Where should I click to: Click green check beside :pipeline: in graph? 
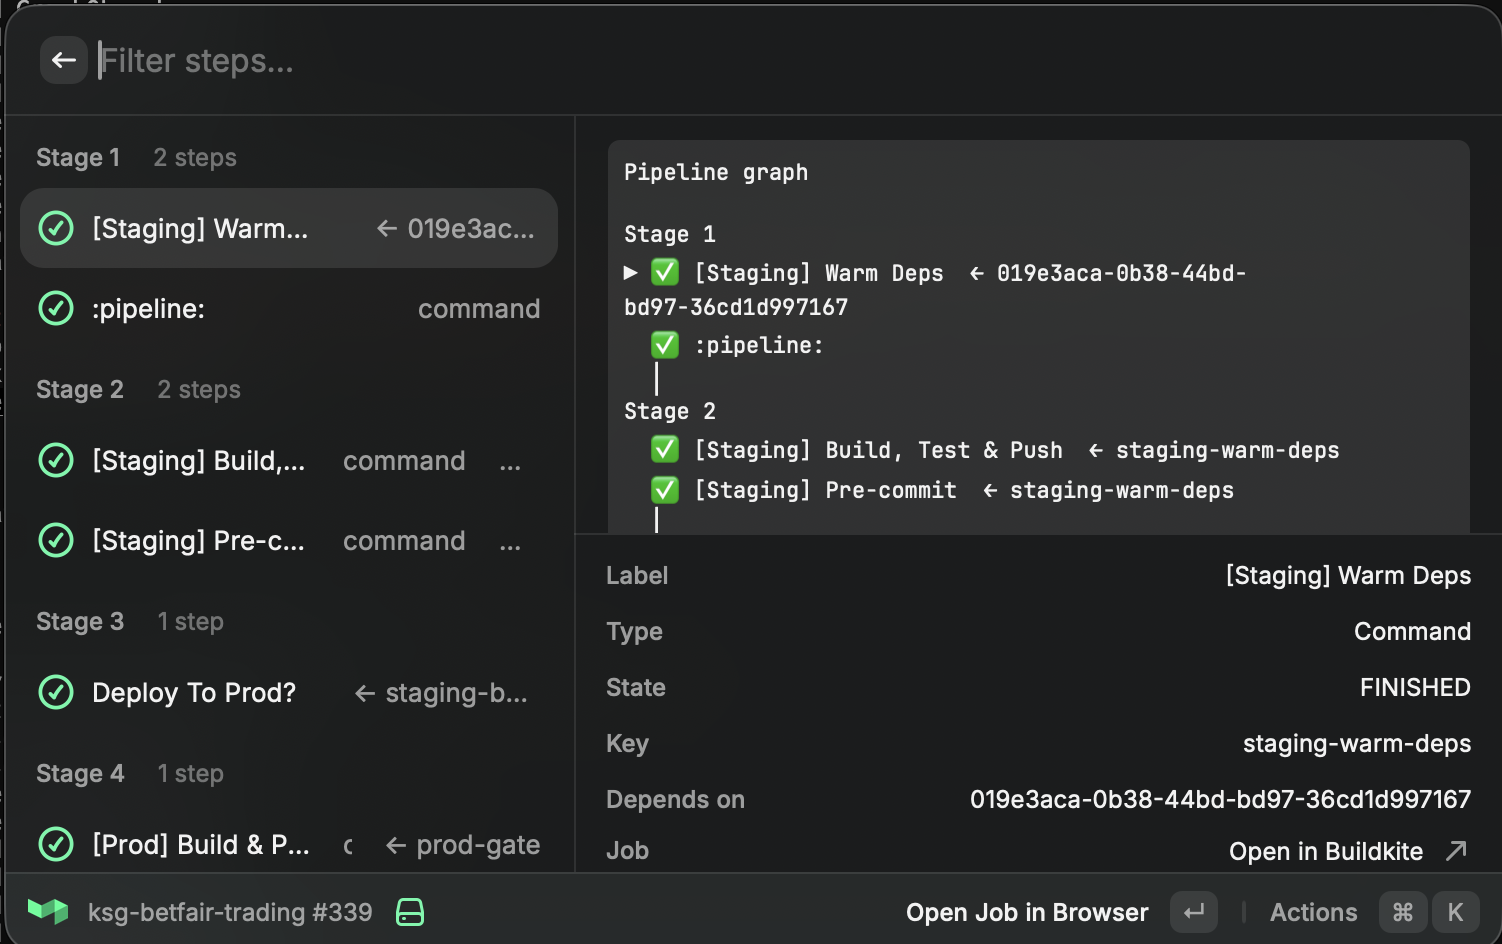[x=665, y=345]
